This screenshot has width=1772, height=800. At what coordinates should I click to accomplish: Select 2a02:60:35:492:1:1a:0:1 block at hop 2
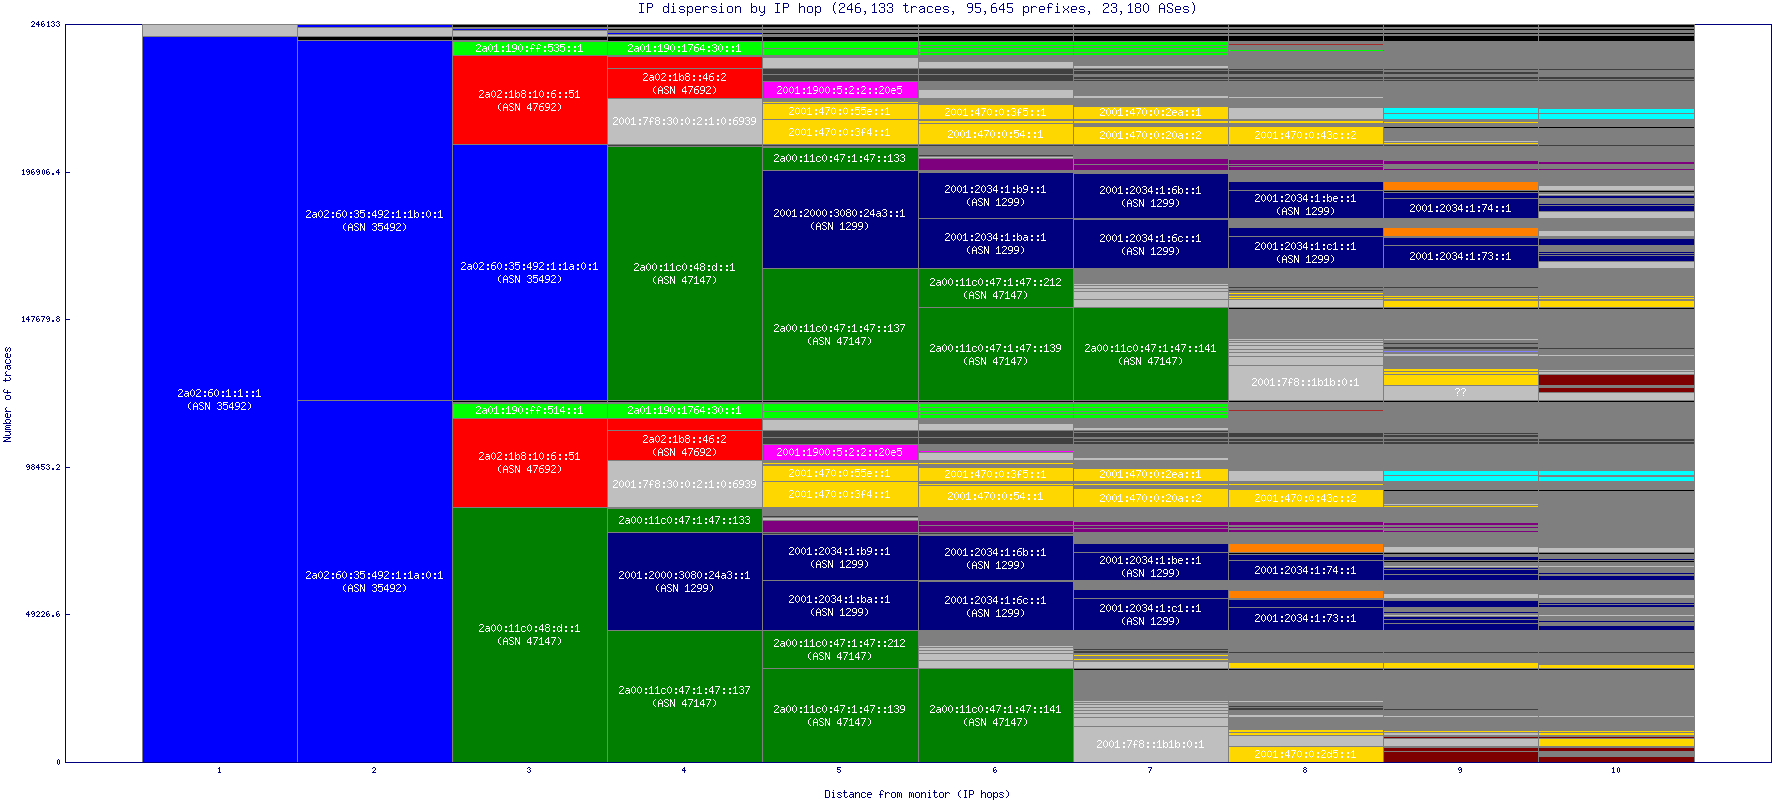coord(375,581)
